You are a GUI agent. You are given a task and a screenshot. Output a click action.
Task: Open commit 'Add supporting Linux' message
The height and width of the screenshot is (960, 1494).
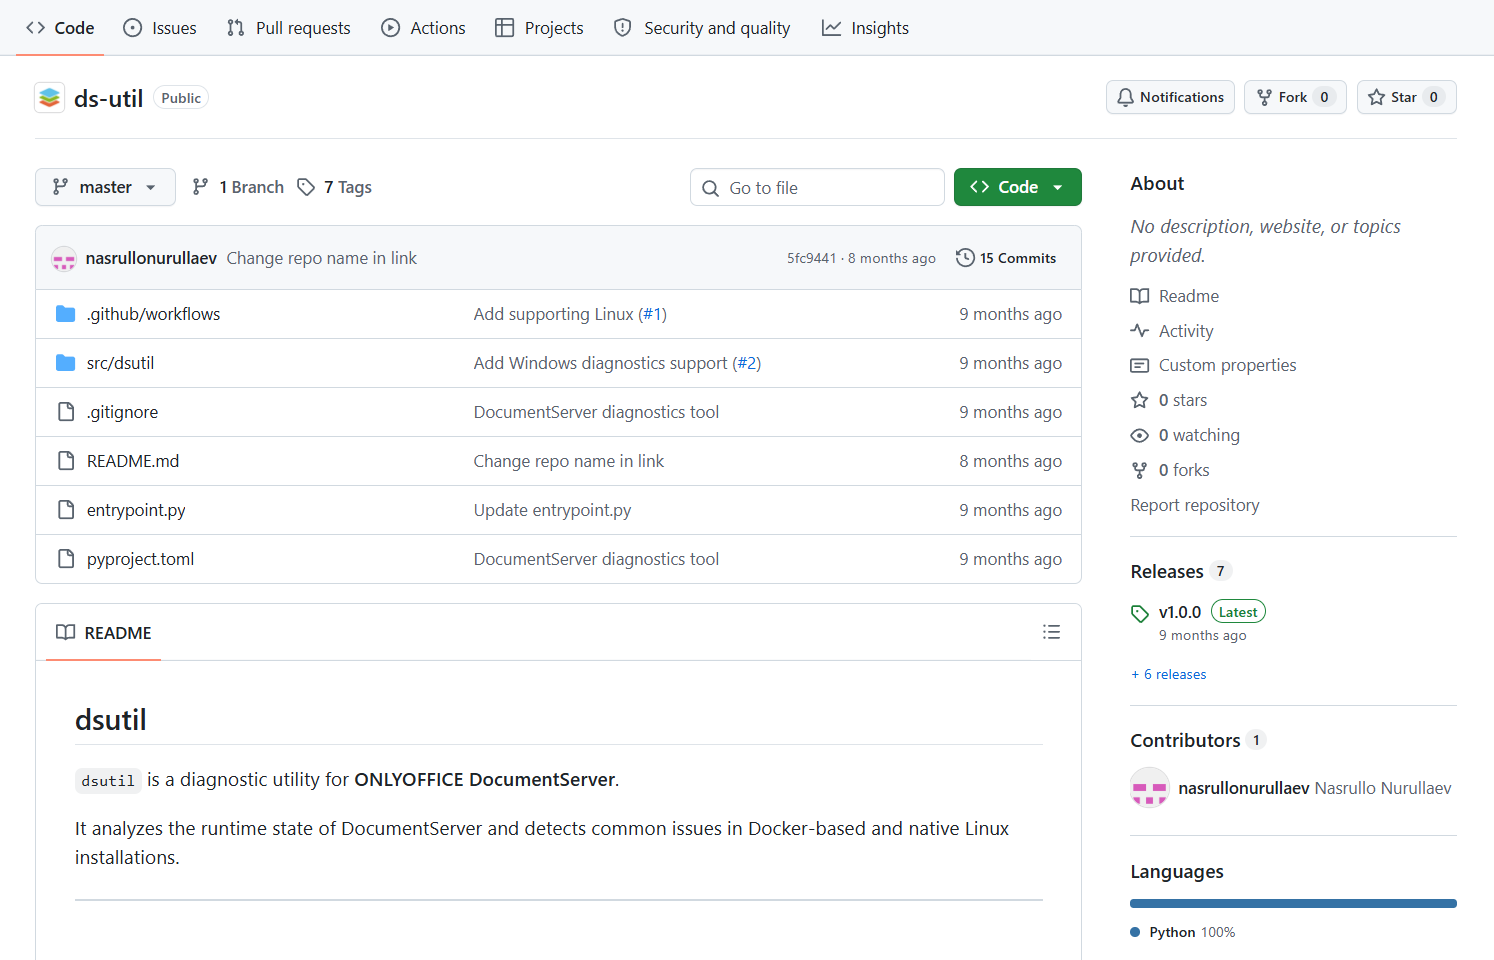(554, 314)
